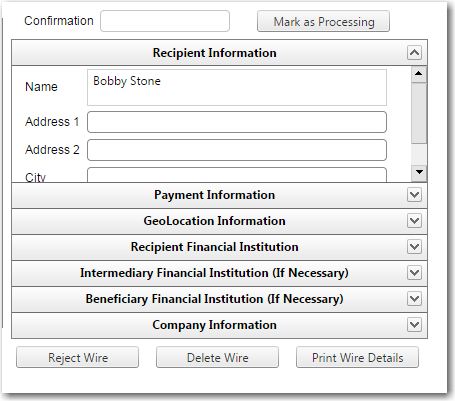The width and height of the screenshot is (455, 401).
Task: Click the scrollbar up arrow
Action: coord(419,74)
